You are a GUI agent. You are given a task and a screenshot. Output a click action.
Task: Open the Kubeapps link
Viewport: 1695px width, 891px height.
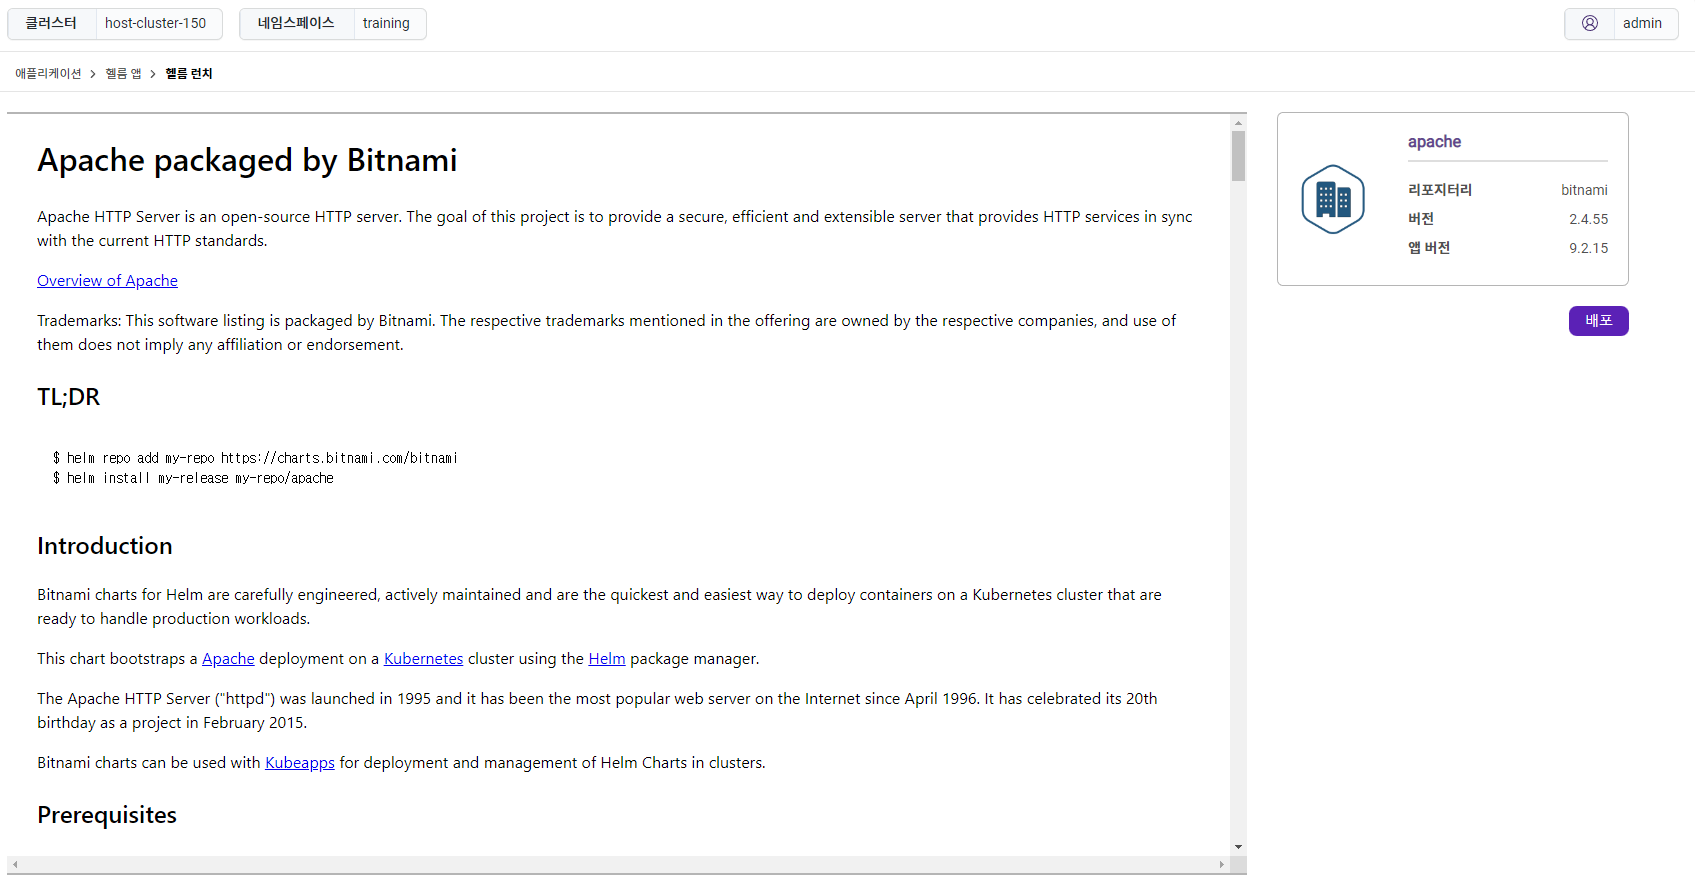pyautogui.click(x=299, y=763)
